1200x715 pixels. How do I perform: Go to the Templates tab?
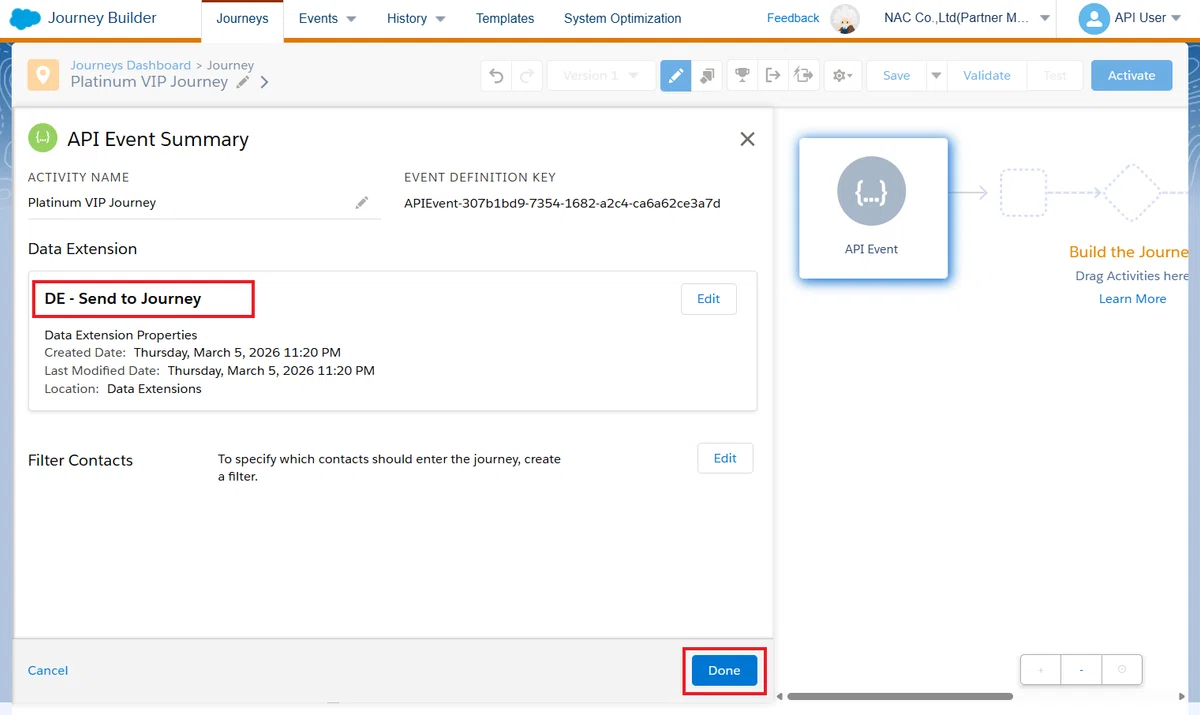pos(505,18)
